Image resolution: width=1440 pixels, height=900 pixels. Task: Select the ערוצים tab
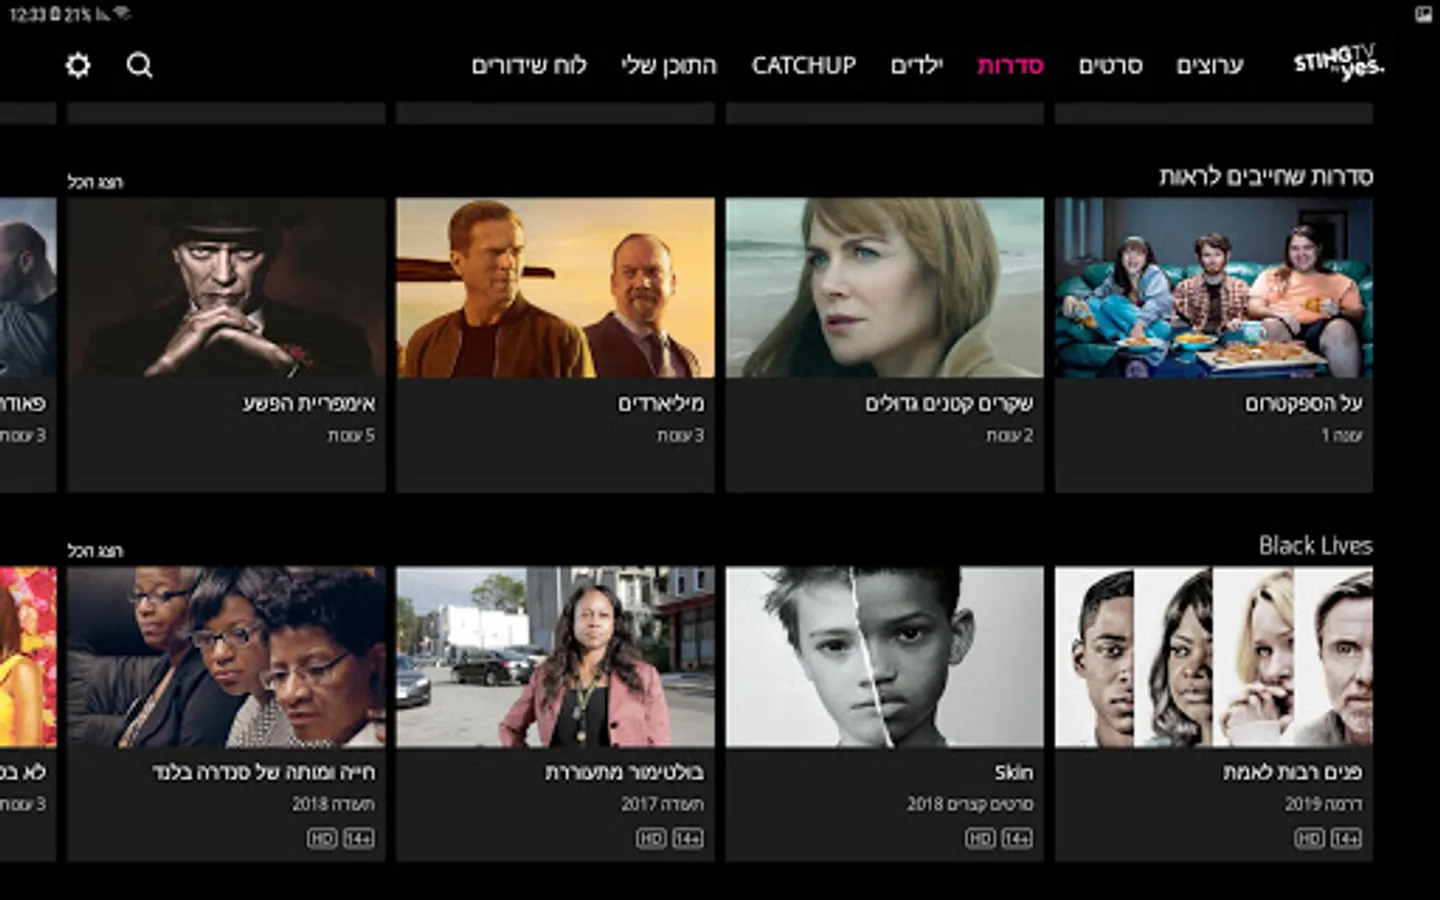click(1210, 65)
